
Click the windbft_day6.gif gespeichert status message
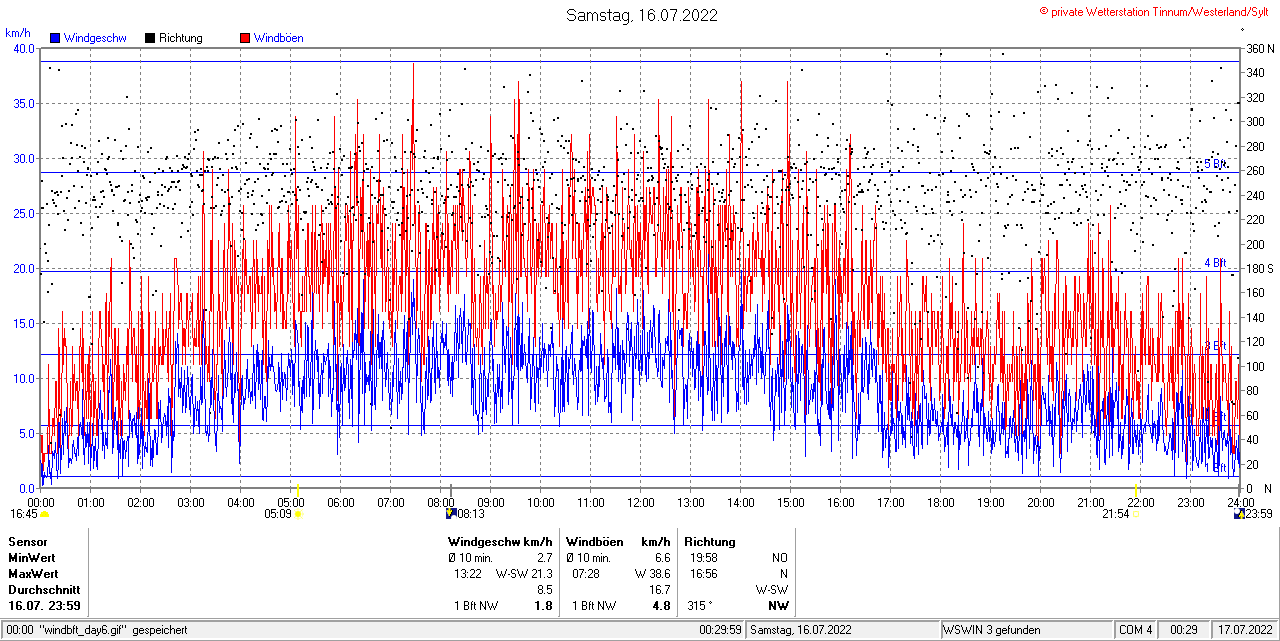click(x=113, y=630)
